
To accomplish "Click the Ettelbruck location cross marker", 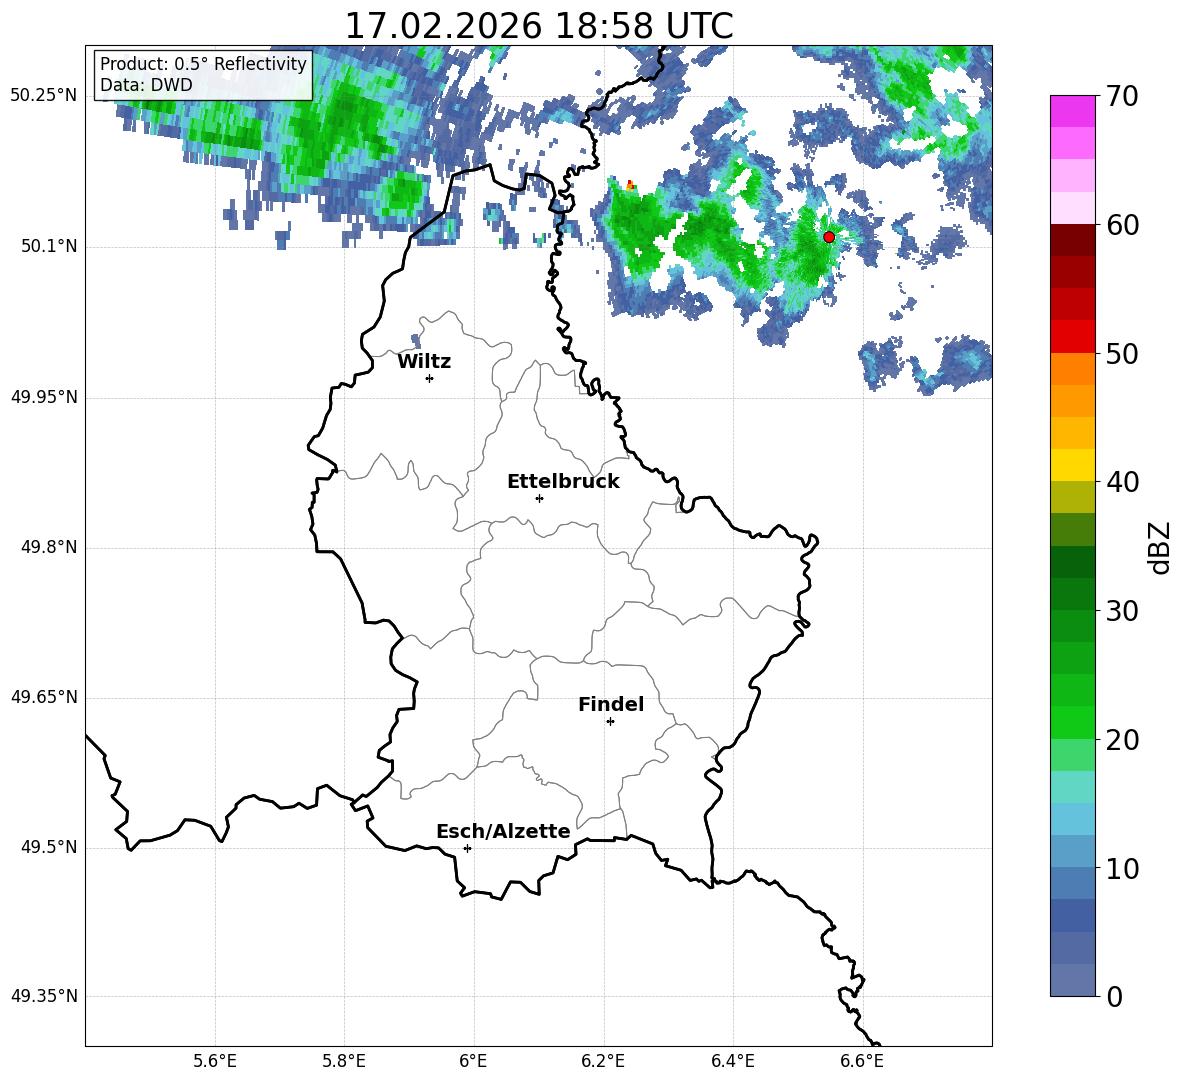I will (539, 498).
